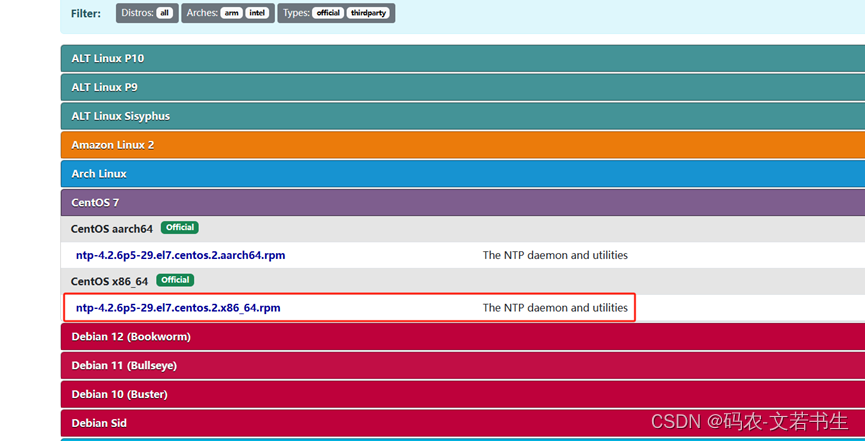
Task: Click the "Filter:" label
Action: tap(86, 14)
